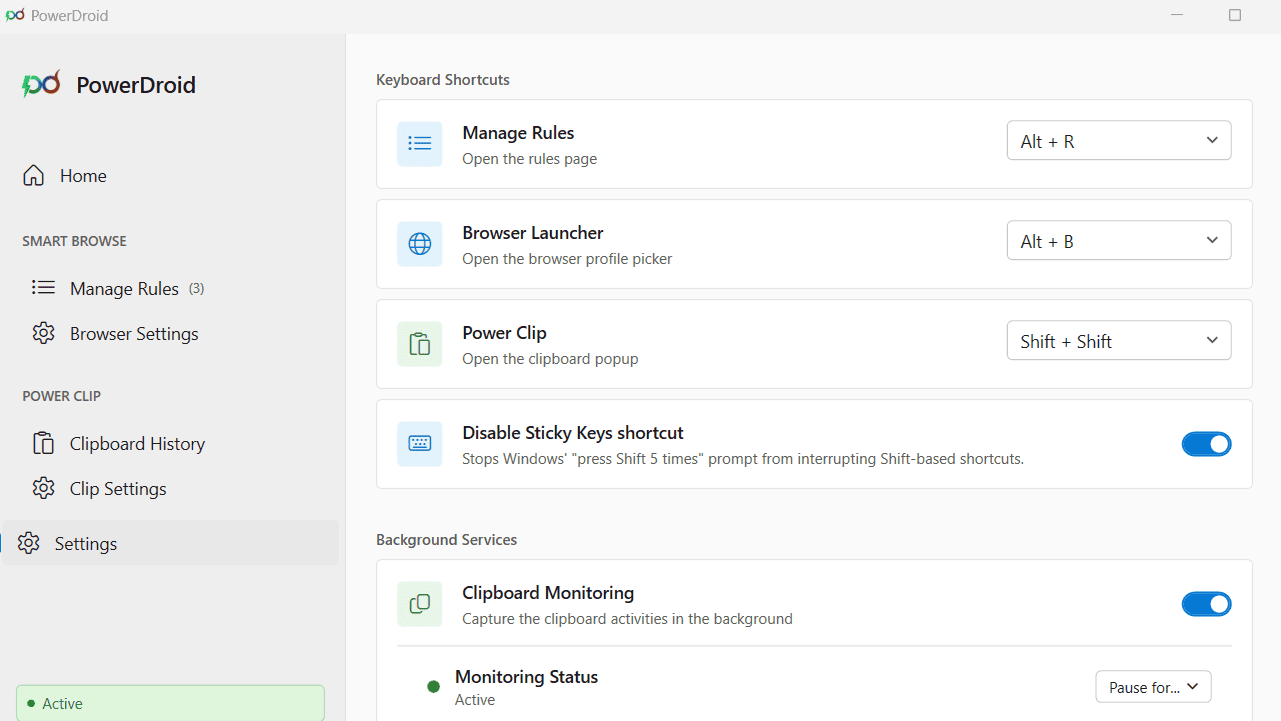Click the Browser Settings gear icon
This screenshot has width=1281, height=721.
[43, 333]
